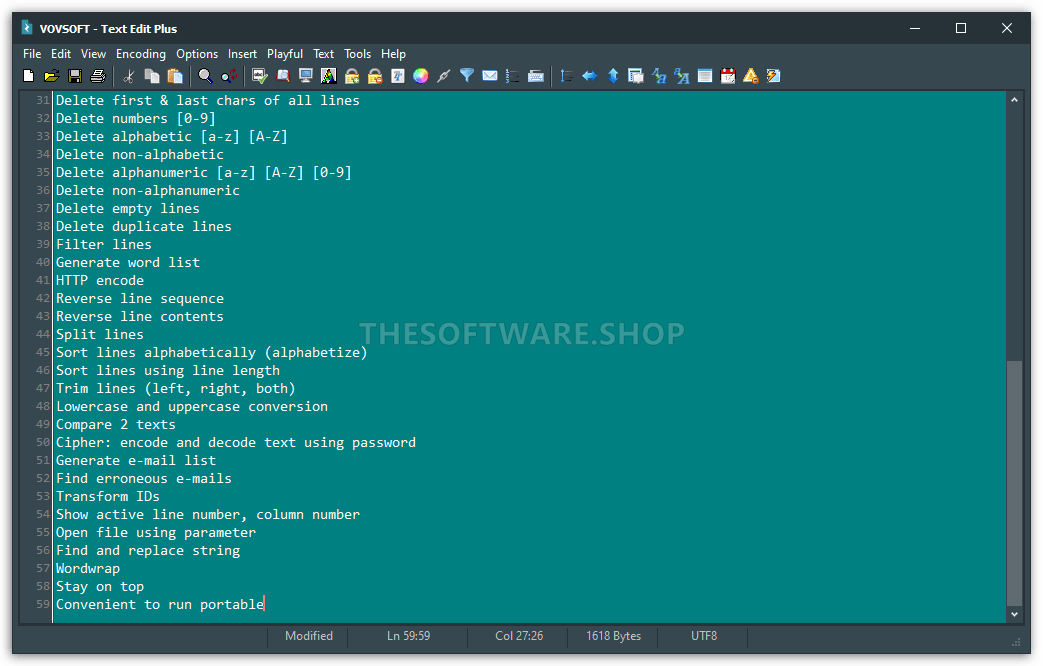Click line number 45 in the gutter
This screenshot has width=1043, height=666.
coord(43,352)
